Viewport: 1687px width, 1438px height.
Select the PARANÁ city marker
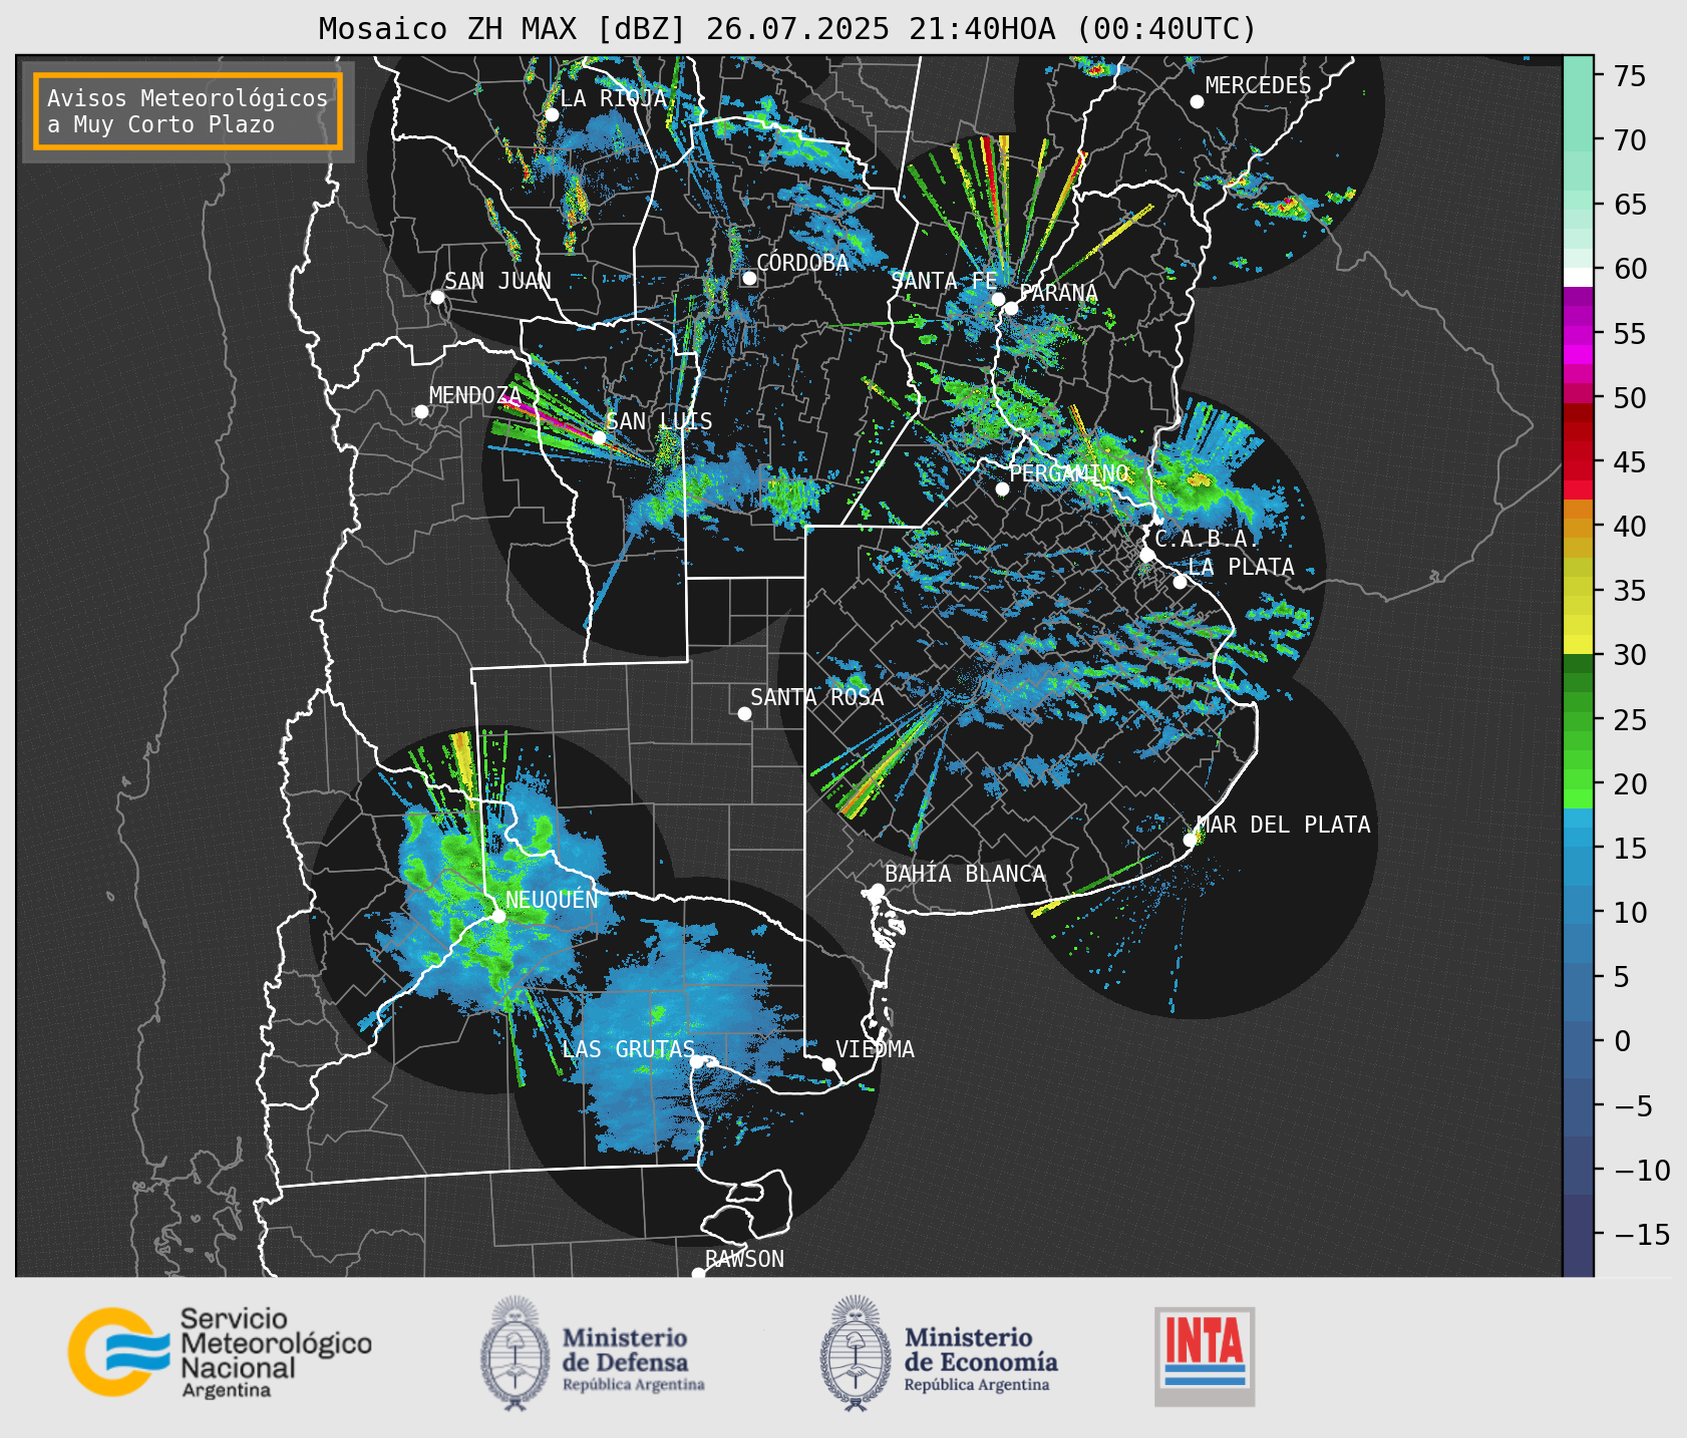(x=1011, y=308)
